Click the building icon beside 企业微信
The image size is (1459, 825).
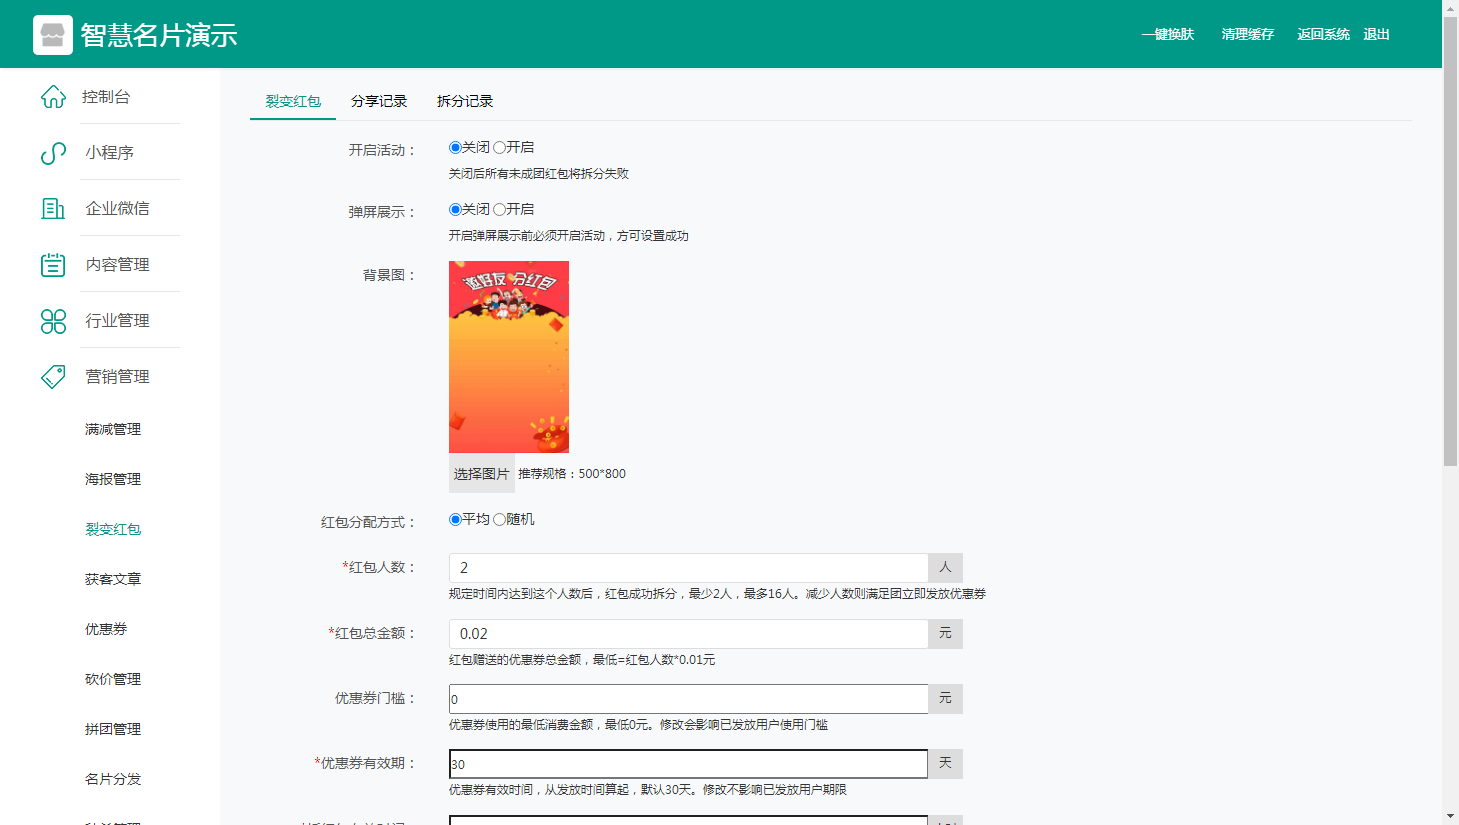53,208
